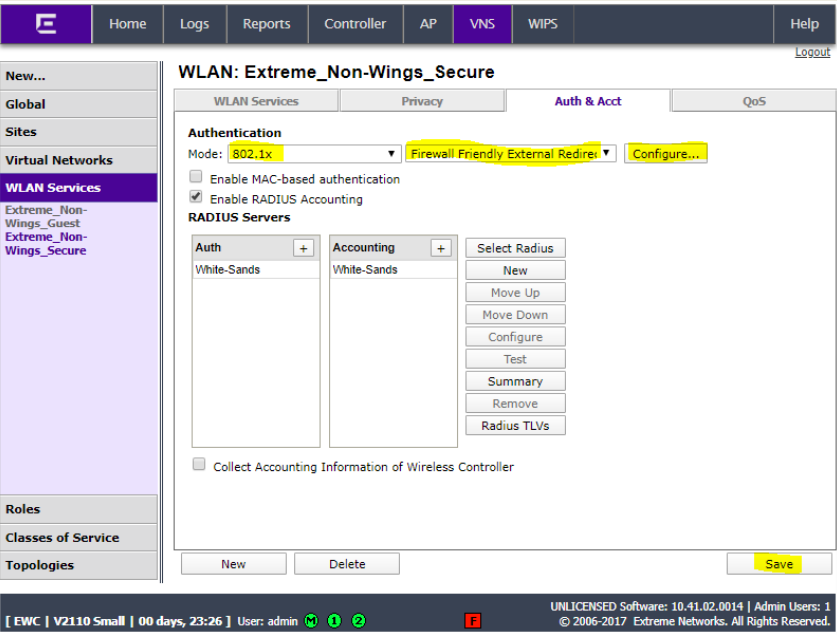This screenshot has width=837, height=635.
Task: Open the Extreme_Non-Wings_Secure WLAN link
Action: [x=46, y=244]
